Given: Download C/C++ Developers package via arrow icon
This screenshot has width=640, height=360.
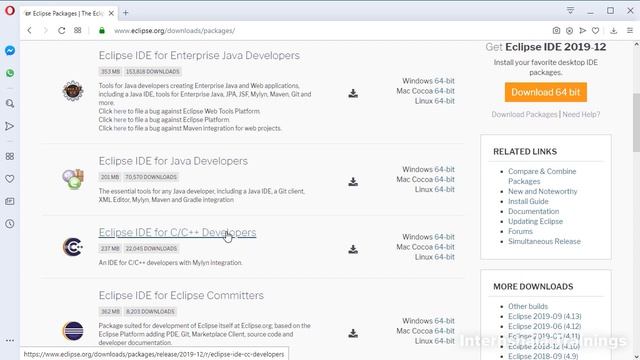Looking at the screenshot, I should coord(353,249).
